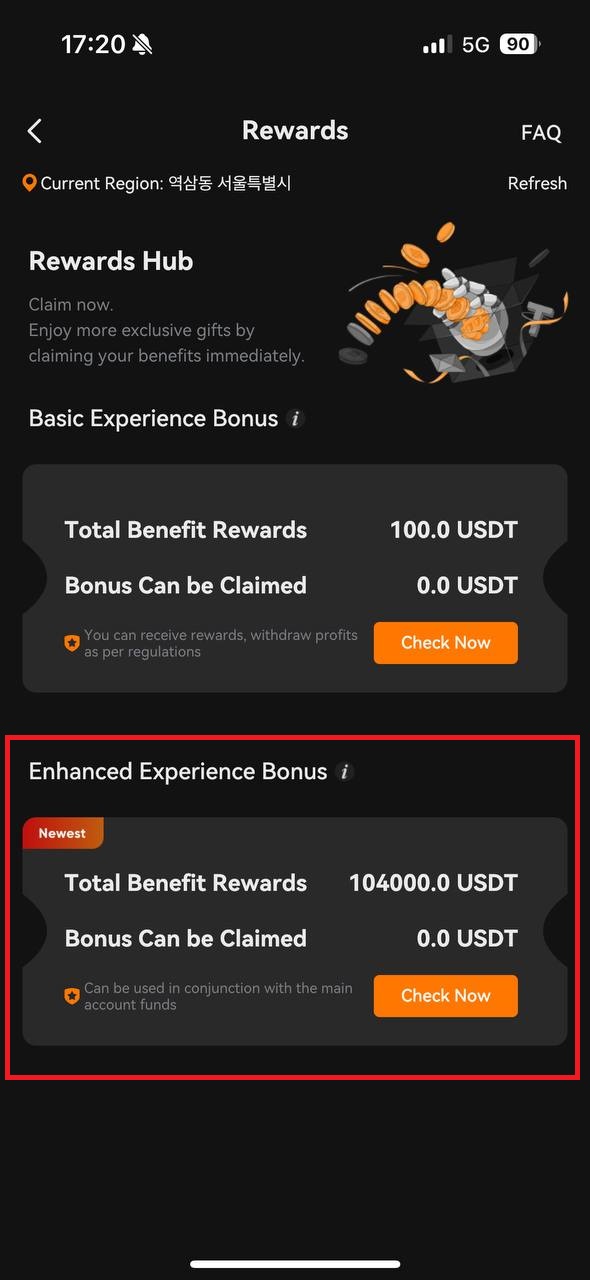
Task: Open info icon beside Enhanced Experience Bonus
Action: coord(345,772)
